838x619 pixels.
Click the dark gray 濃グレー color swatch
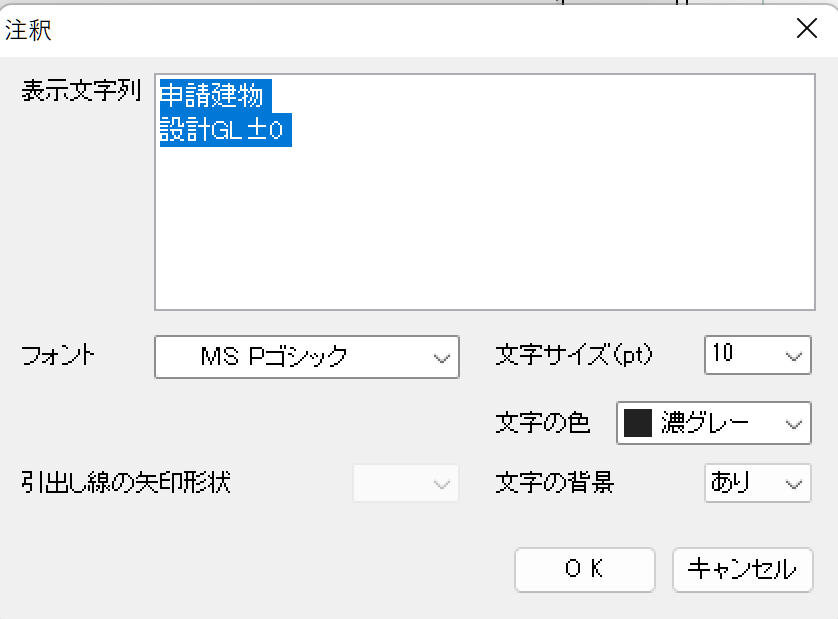(x=637, y=424)
